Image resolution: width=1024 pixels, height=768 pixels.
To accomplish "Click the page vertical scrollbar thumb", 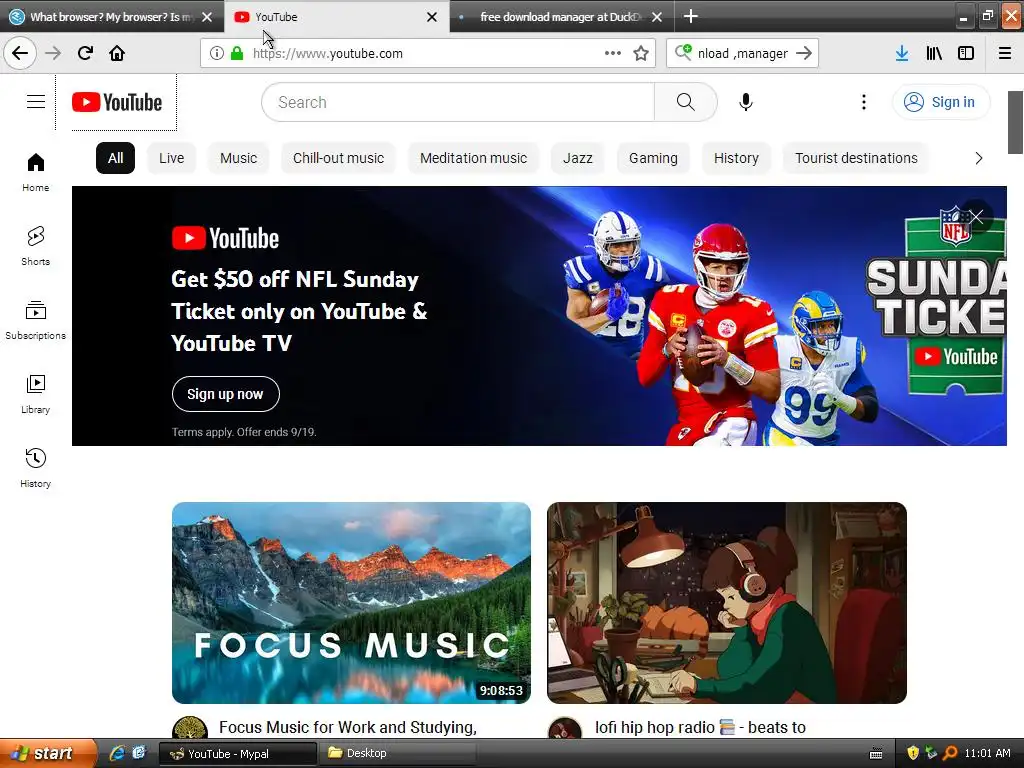I will tap(1016, 122).
